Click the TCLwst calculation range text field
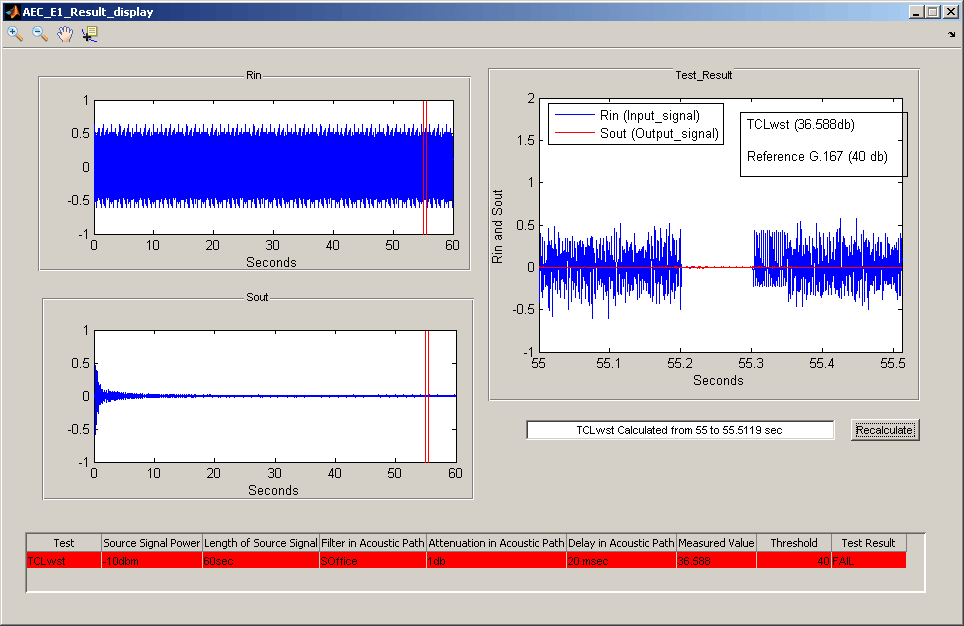 [680, 429]
